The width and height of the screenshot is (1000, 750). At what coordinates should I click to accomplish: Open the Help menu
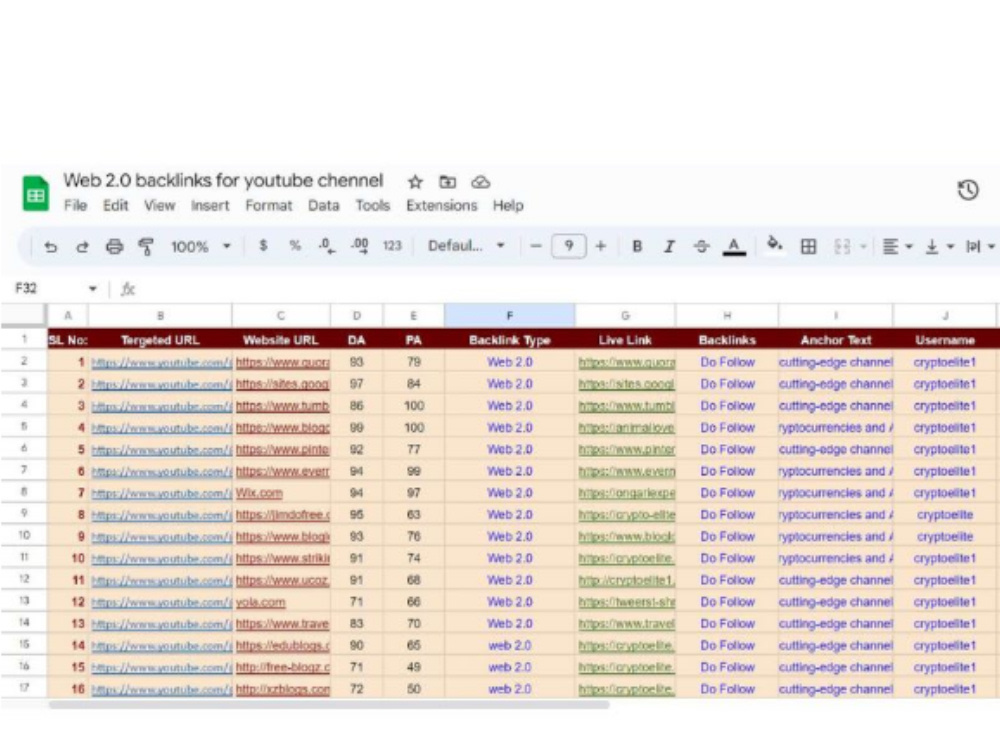pyautogui.click(x=508, y=205)
